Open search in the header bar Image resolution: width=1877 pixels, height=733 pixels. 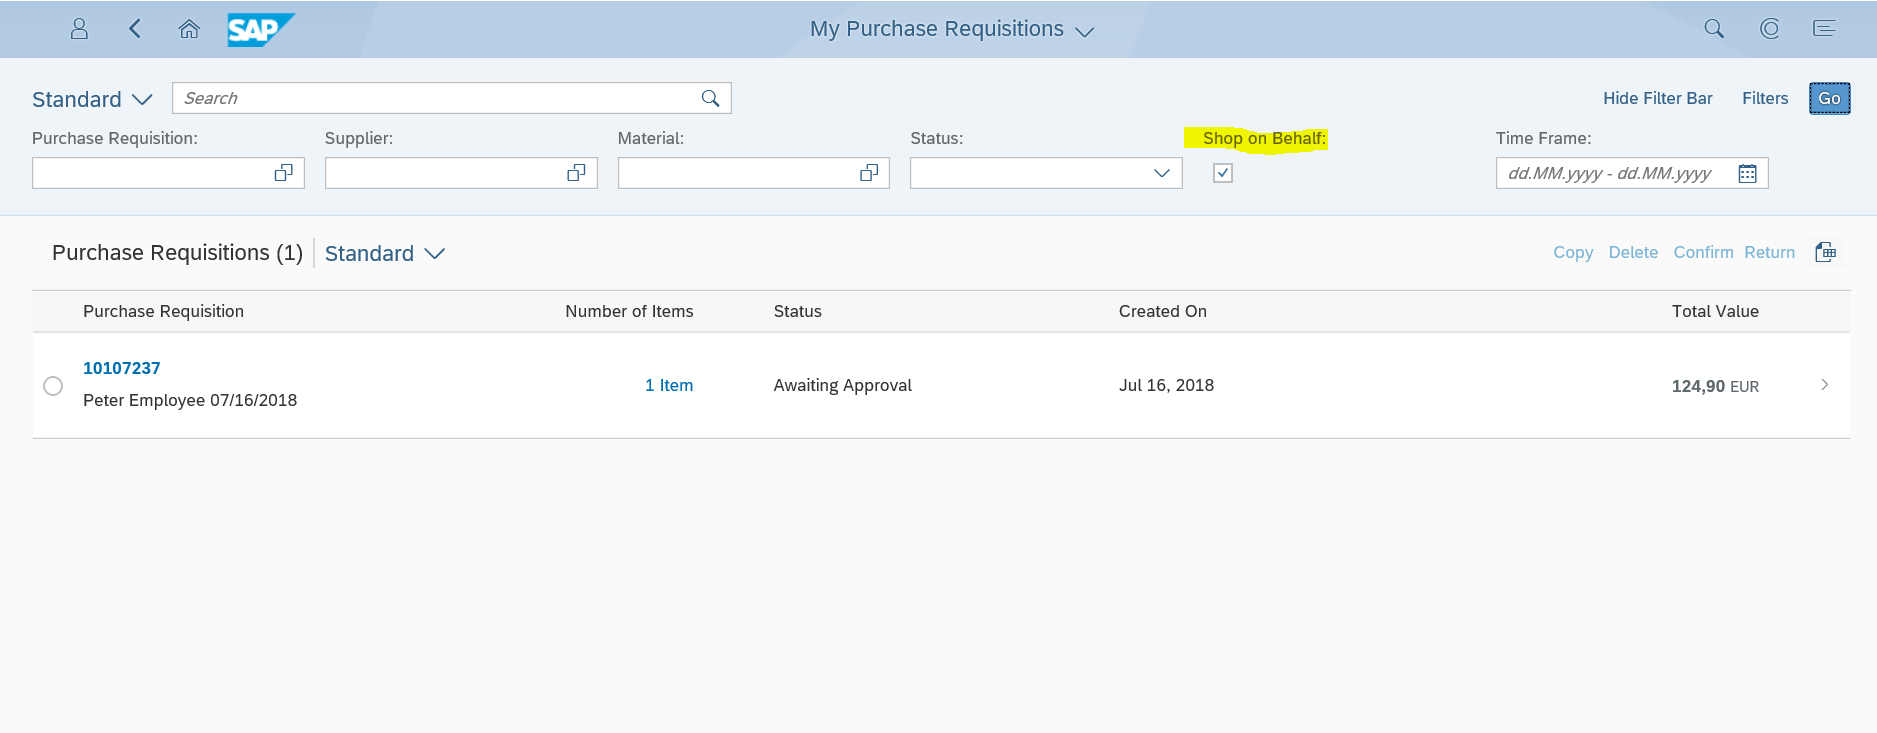(1713, 29)
